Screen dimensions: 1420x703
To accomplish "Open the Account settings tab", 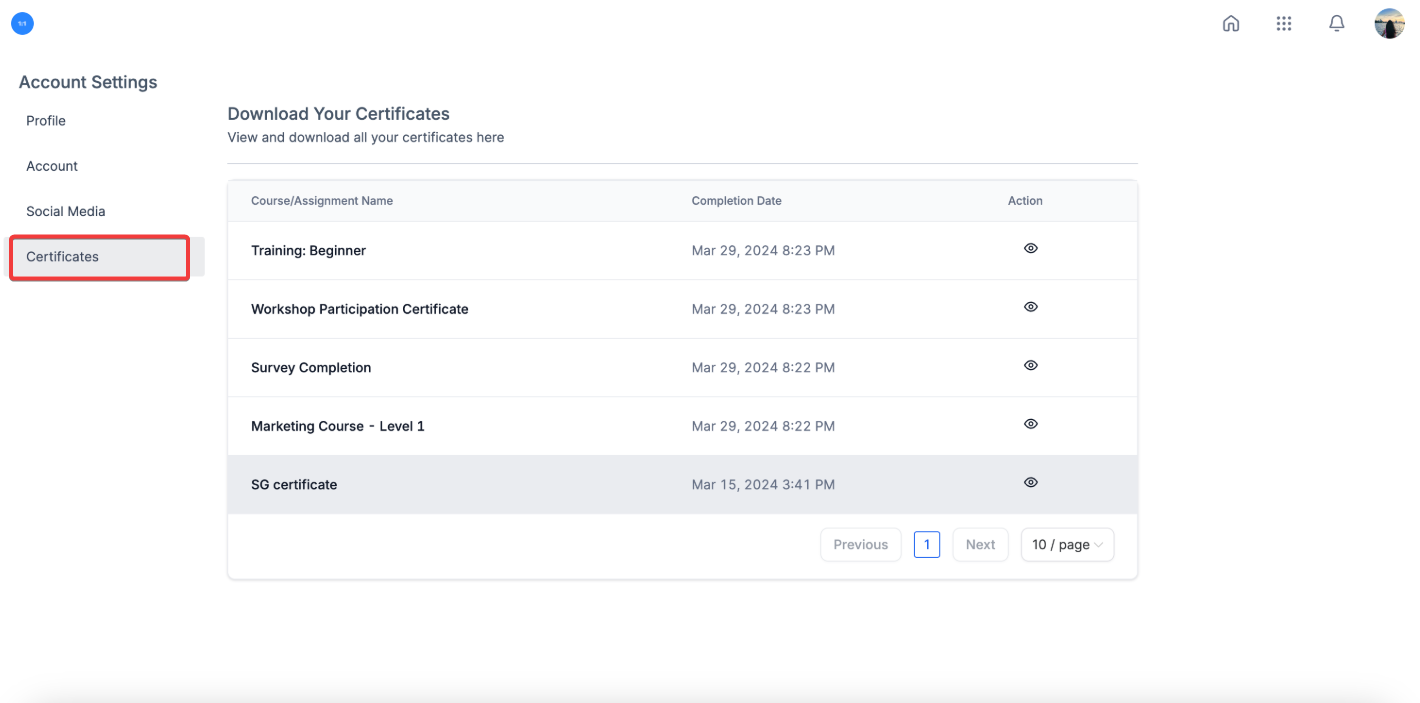I will click(52, 166).
